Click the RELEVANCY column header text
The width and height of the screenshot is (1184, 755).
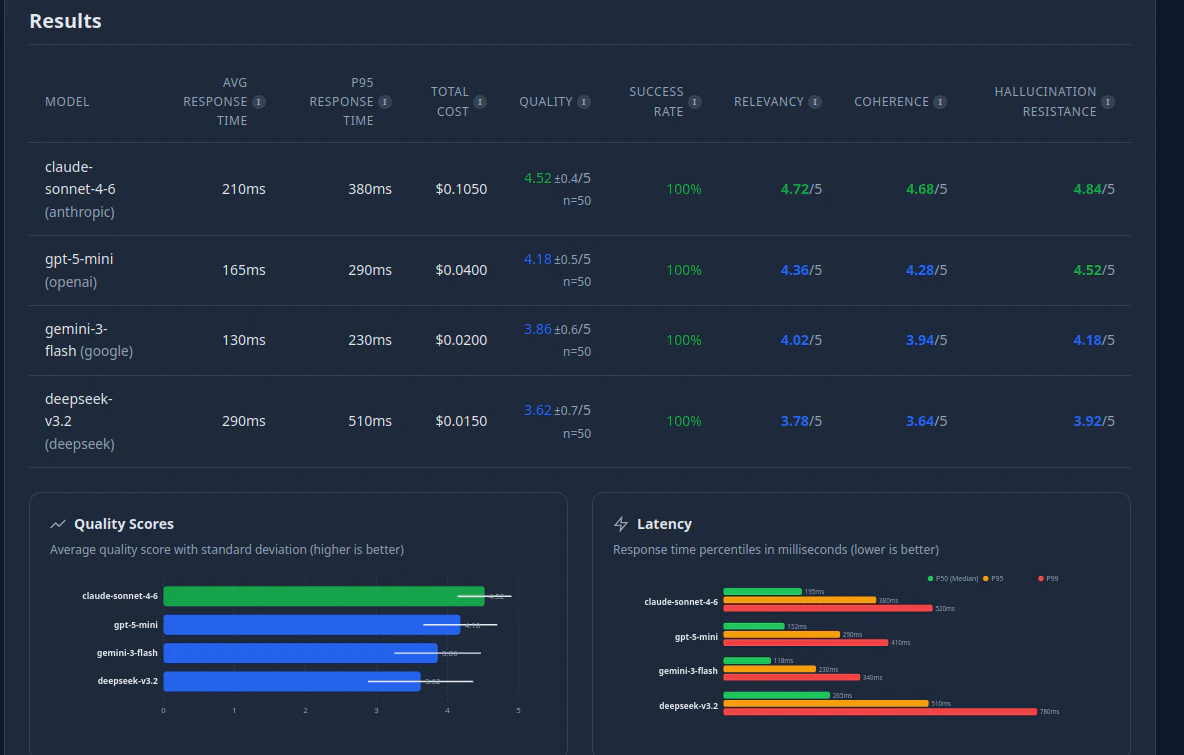769,102
